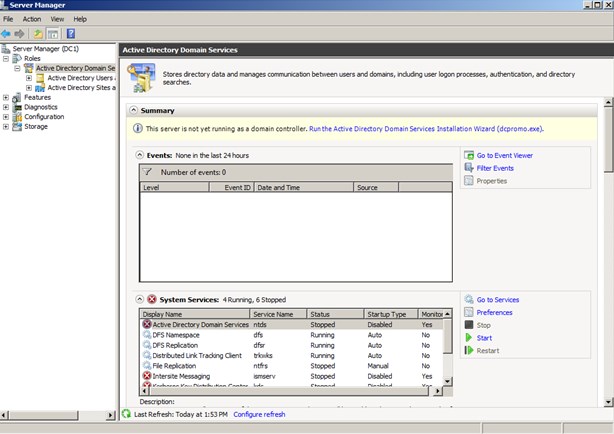Open the Action menu
Image resolution: width=614 pixels, height=434 pixels.
pyautogui.click(x=32, y=19)
